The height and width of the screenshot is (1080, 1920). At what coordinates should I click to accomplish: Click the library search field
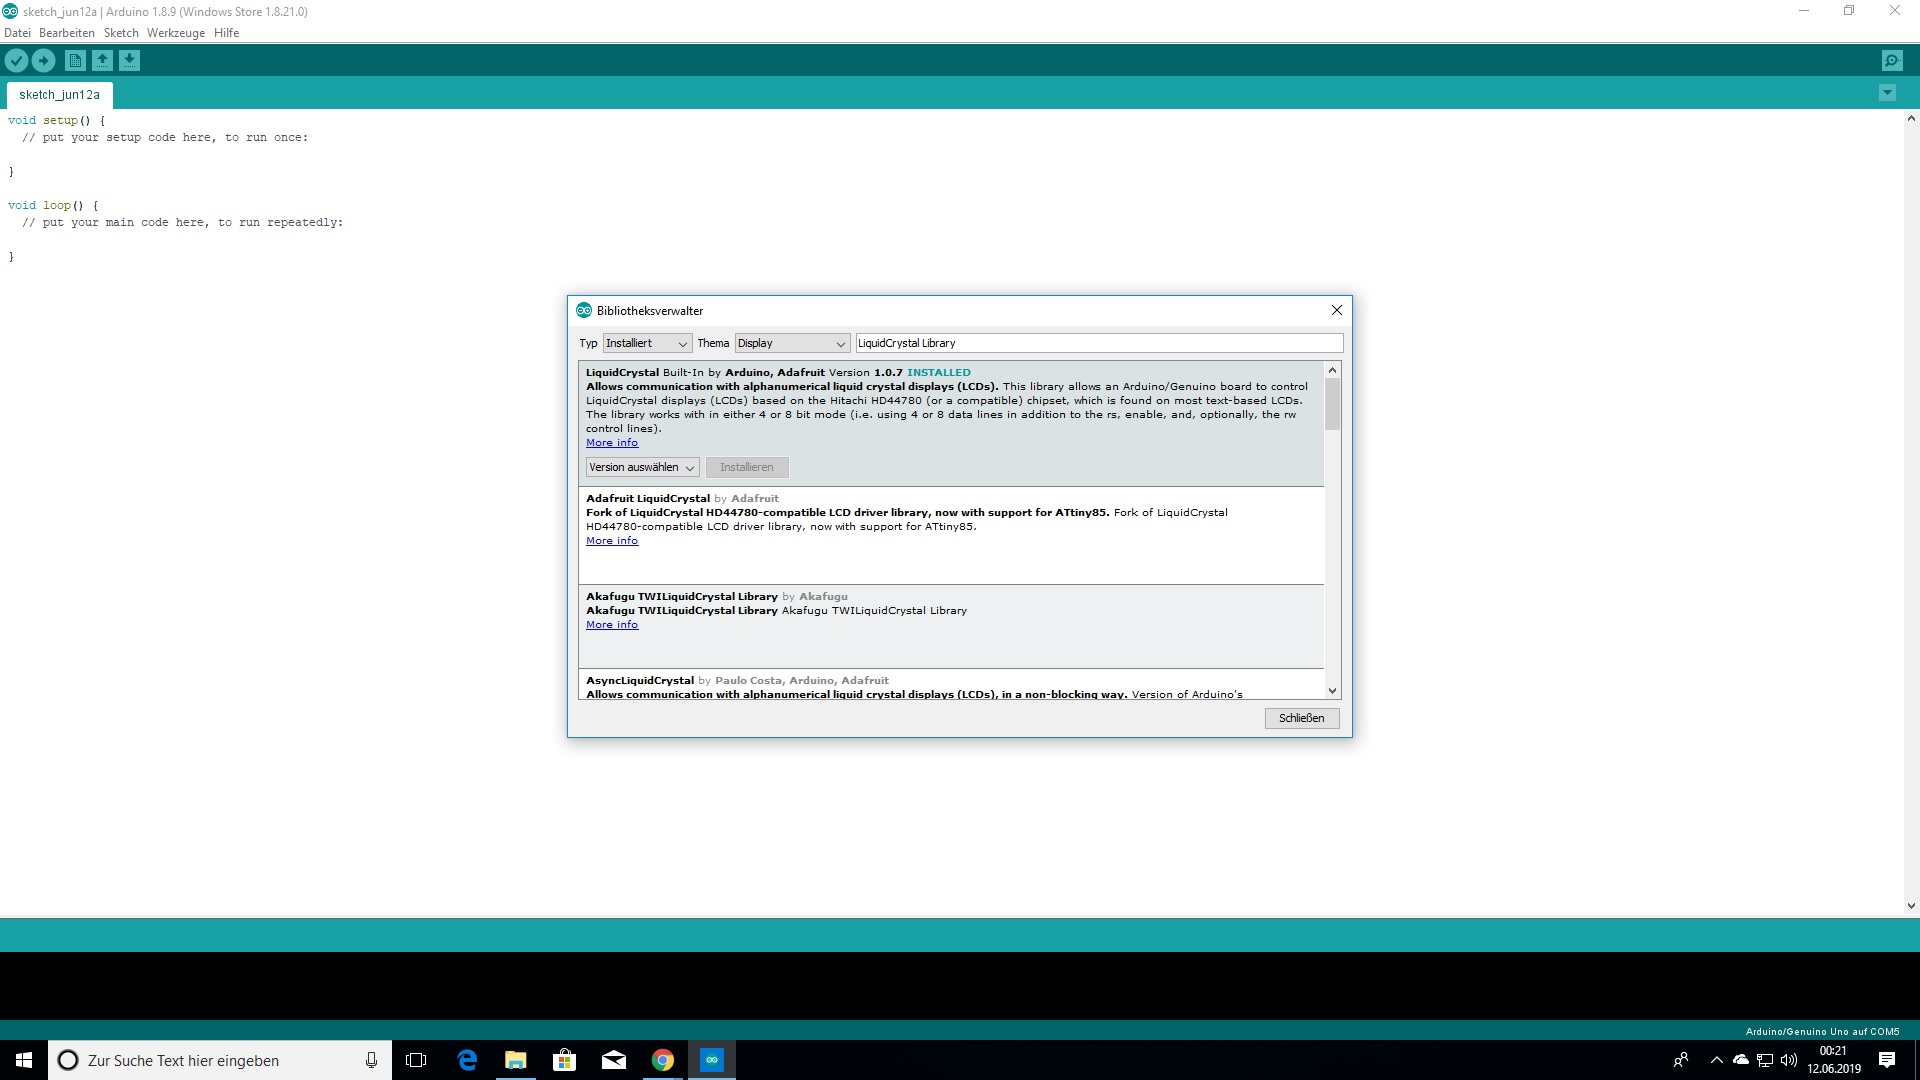pyautogui.click(x=1099, y=343)
